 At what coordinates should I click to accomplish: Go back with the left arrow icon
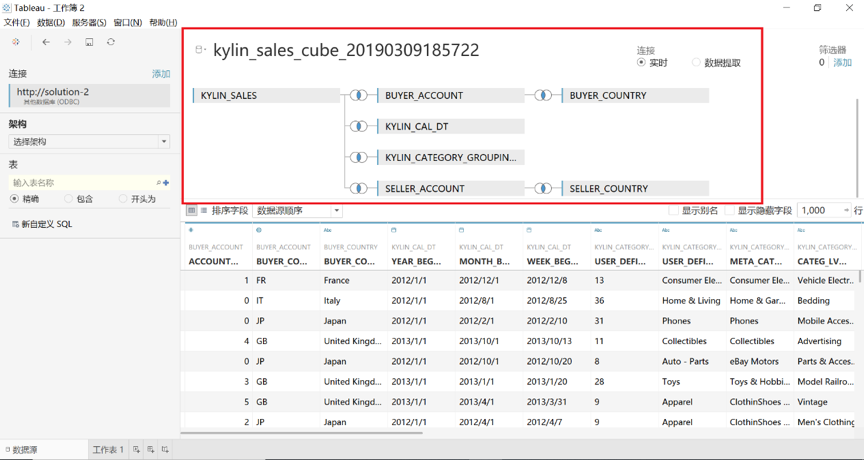click(46, 42)
